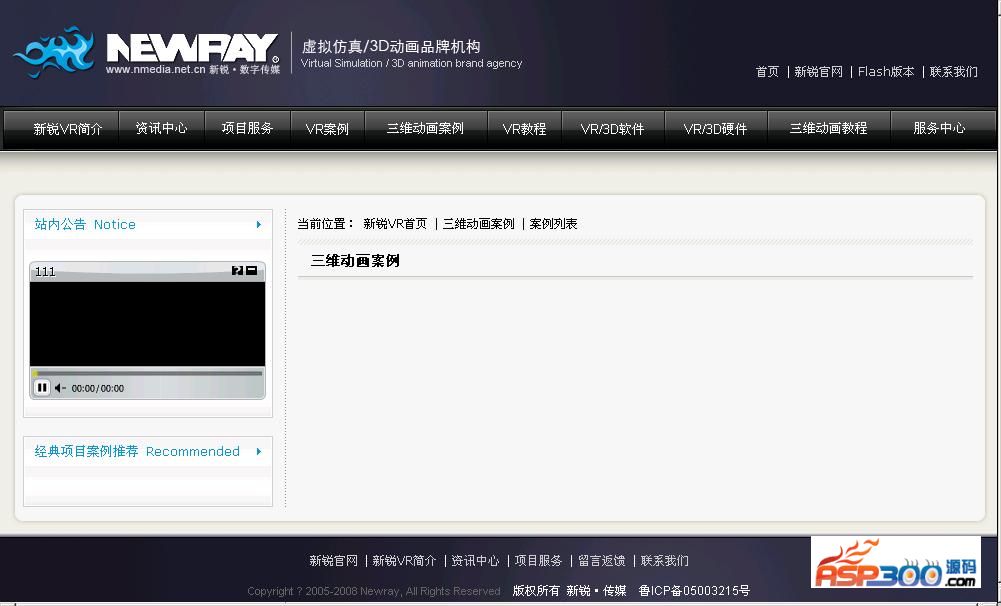This screenshot has width=1001, height=606.
Task: Minimize the video player with the minus icon
Action: tap(252, 271)
